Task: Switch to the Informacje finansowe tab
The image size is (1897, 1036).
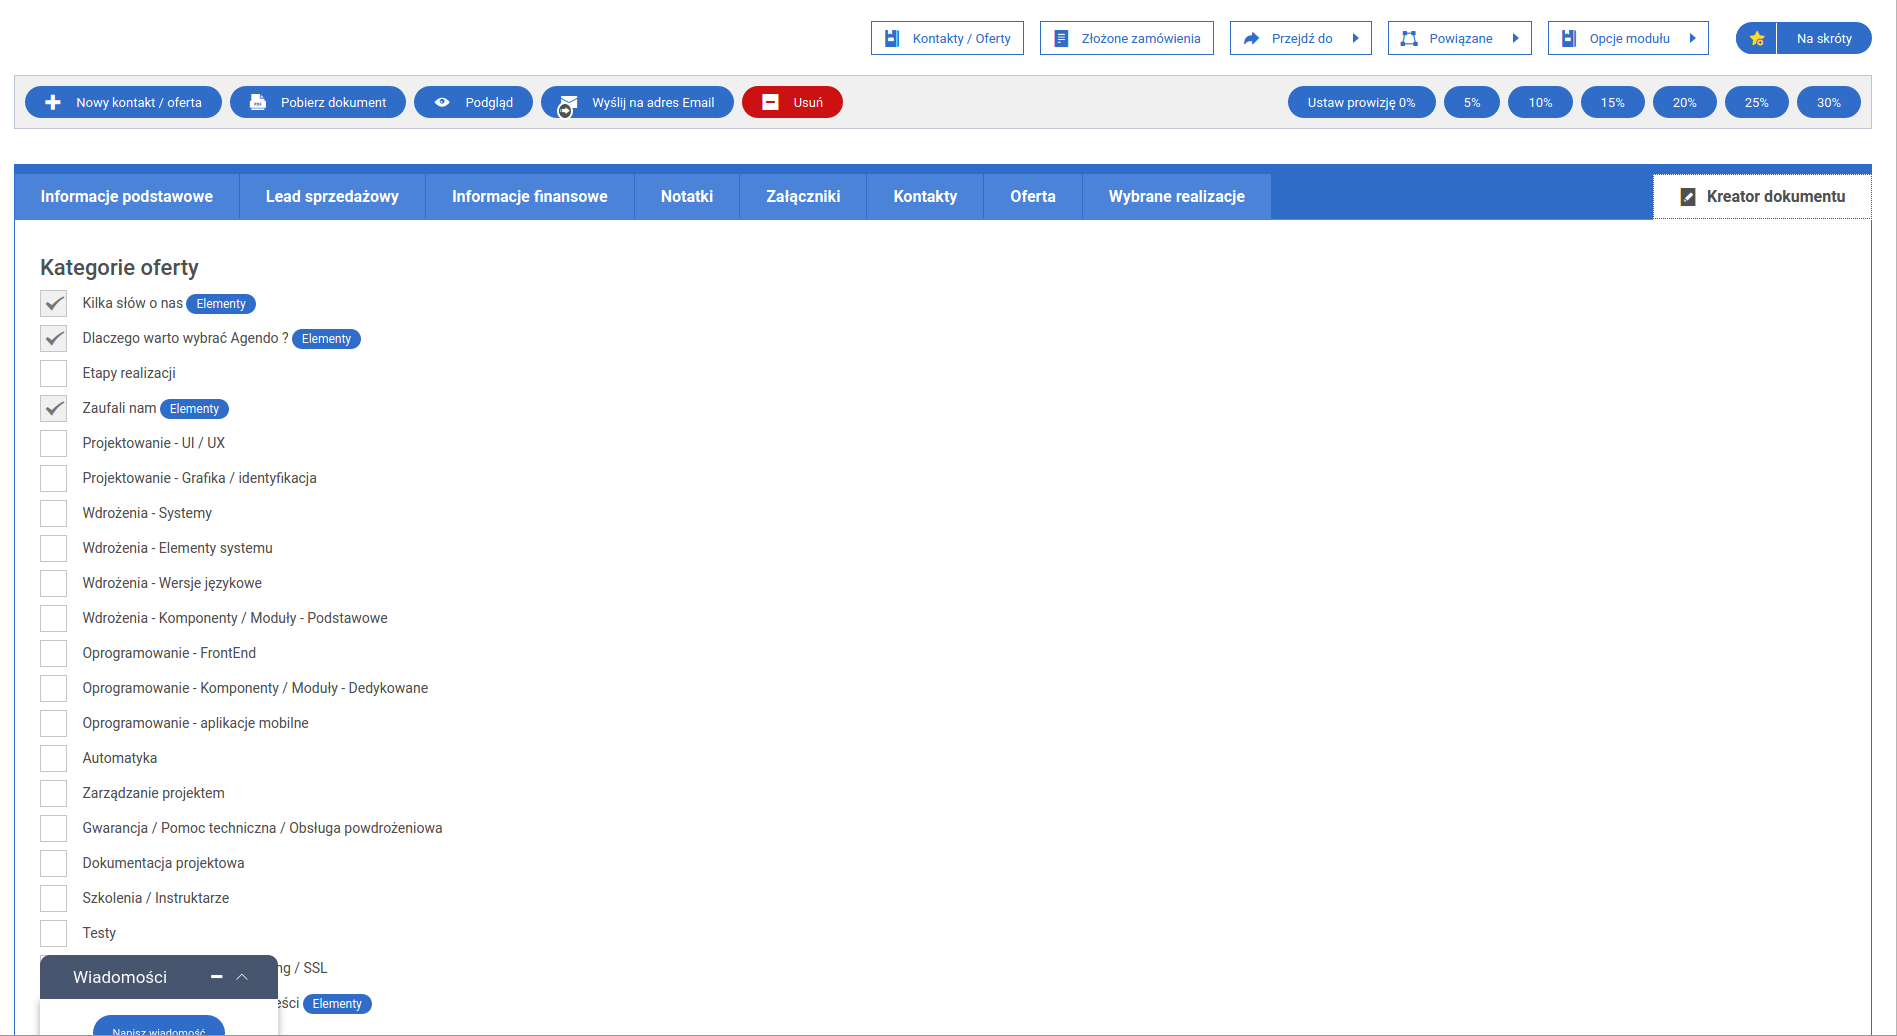Action: pos(529,197)
